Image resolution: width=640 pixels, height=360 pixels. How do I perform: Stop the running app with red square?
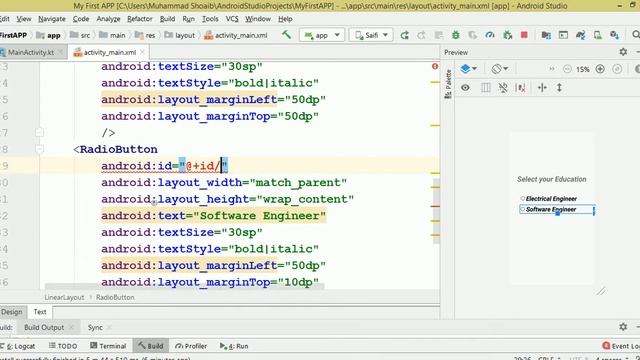point(524,35)
